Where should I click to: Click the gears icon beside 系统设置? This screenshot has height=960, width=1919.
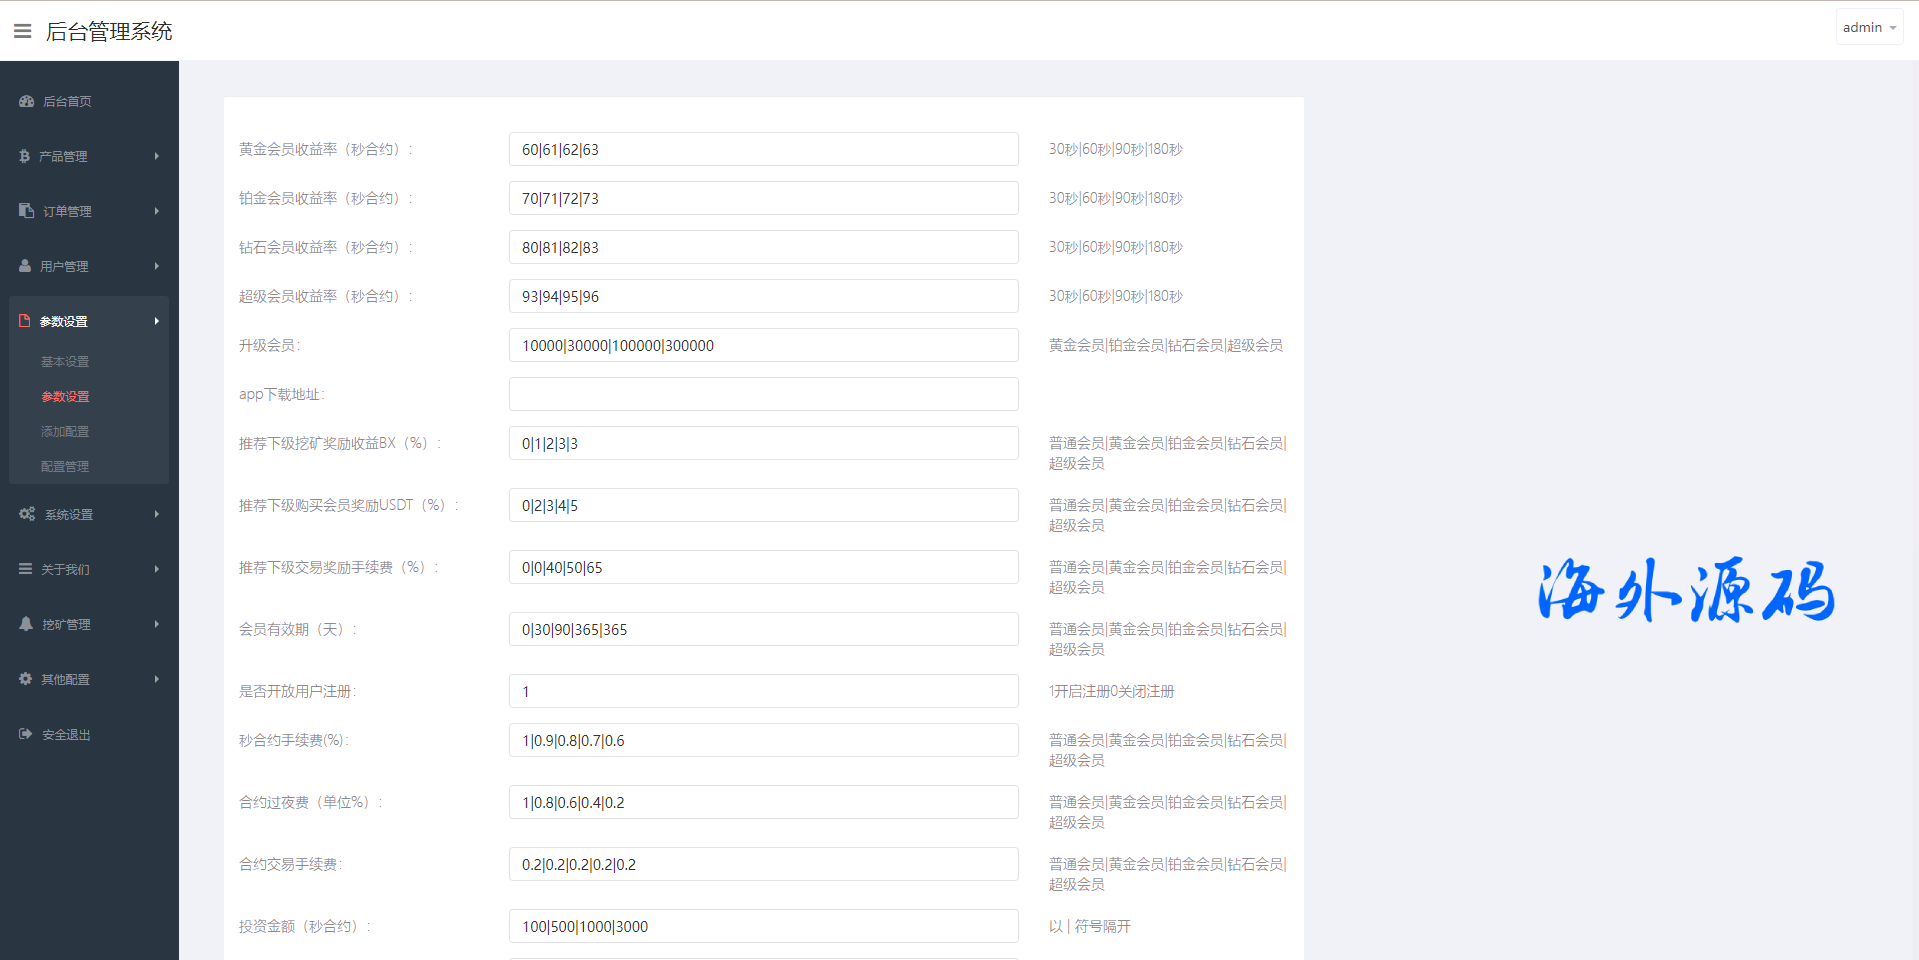pos(26,514)
